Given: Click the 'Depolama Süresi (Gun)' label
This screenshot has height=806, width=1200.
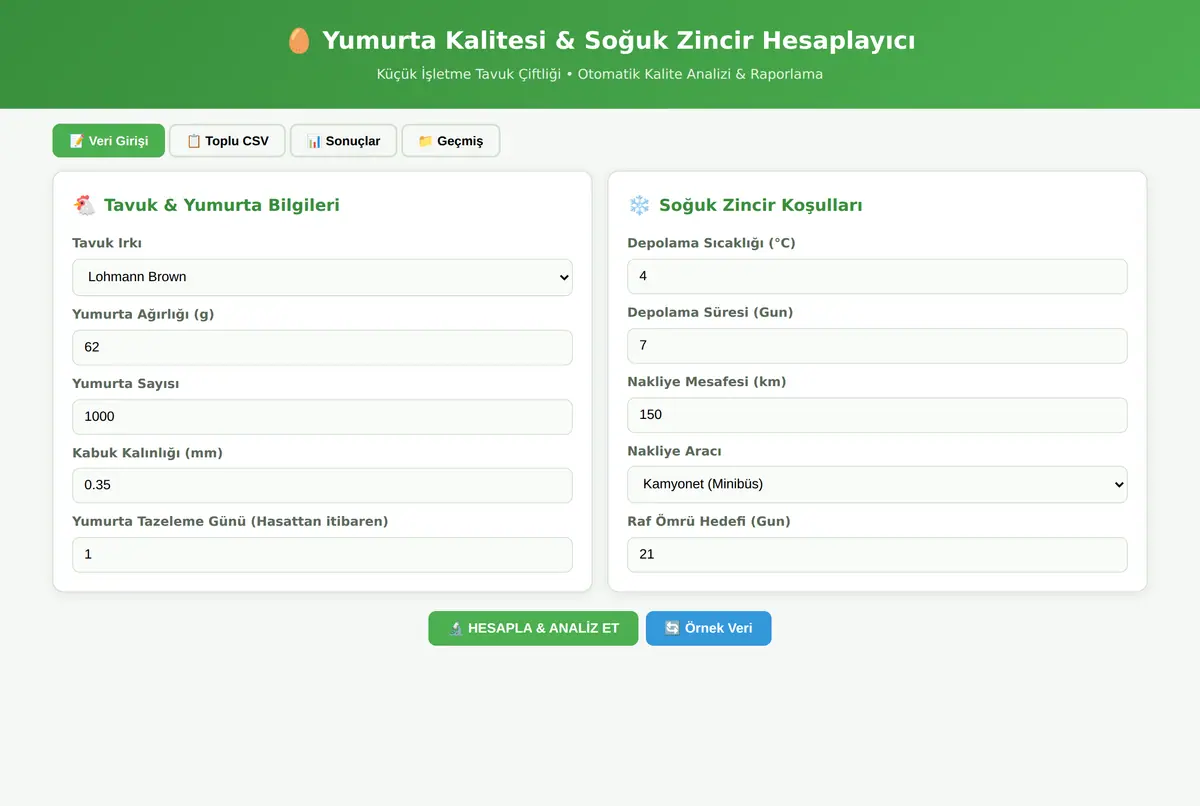Looking at the screenshot, I should [x=710, y=312].
